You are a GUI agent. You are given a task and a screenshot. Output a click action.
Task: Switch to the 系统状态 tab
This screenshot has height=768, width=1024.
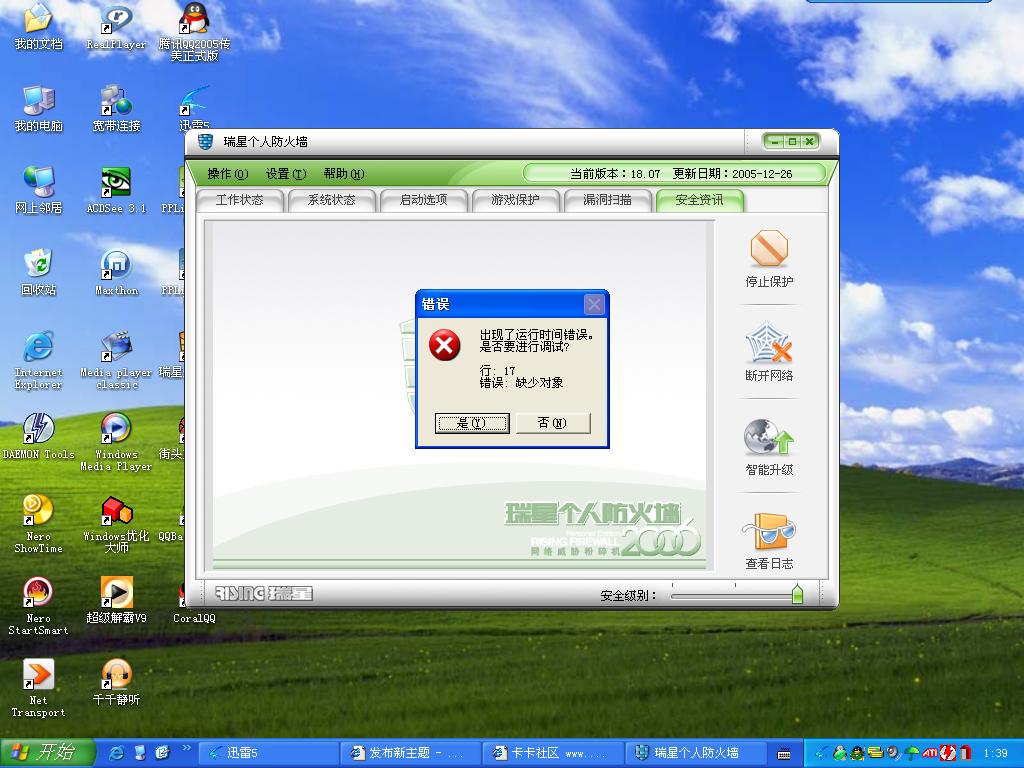332,200
